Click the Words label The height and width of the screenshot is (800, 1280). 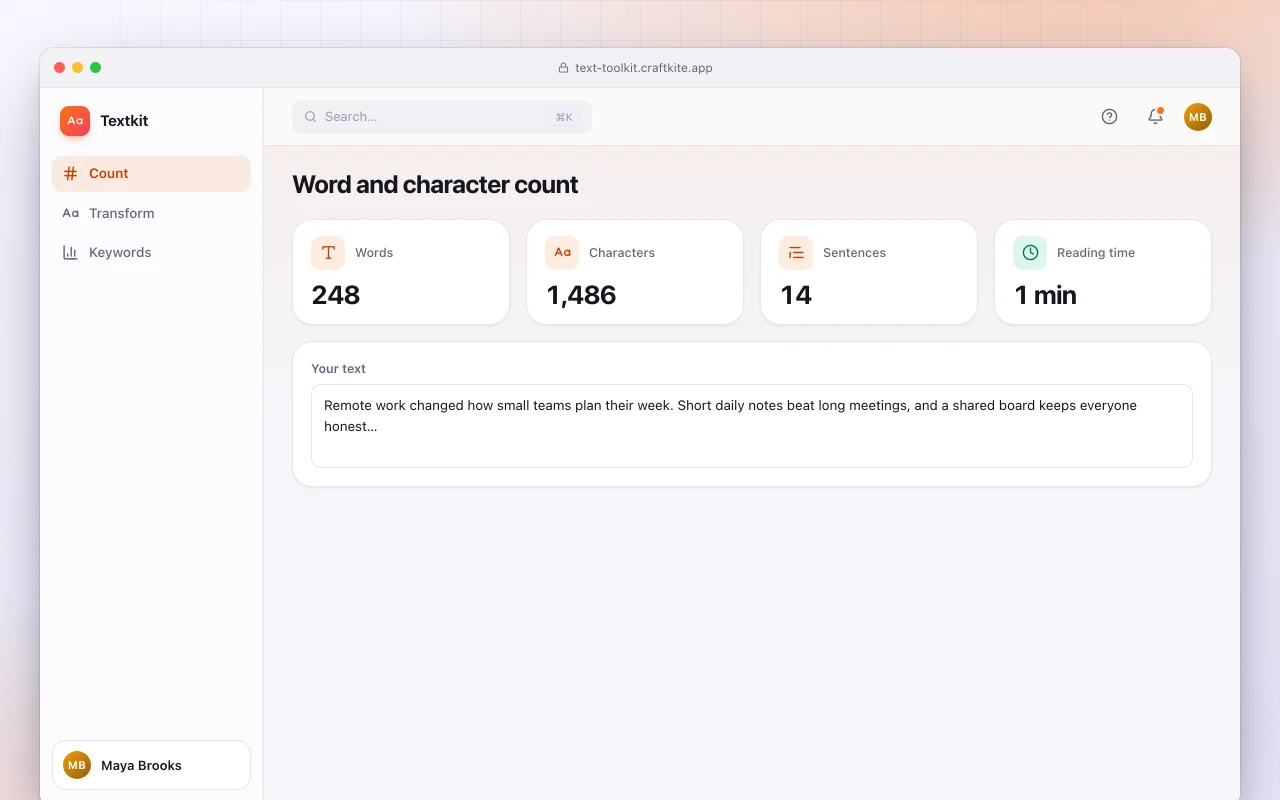point(374,253)
